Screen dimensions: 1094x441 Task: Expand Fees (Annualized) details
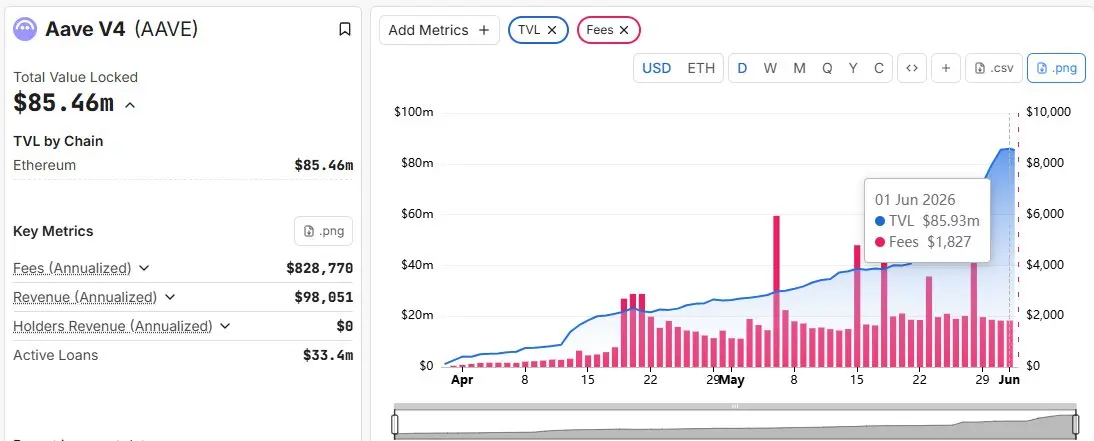click(144, 268)
